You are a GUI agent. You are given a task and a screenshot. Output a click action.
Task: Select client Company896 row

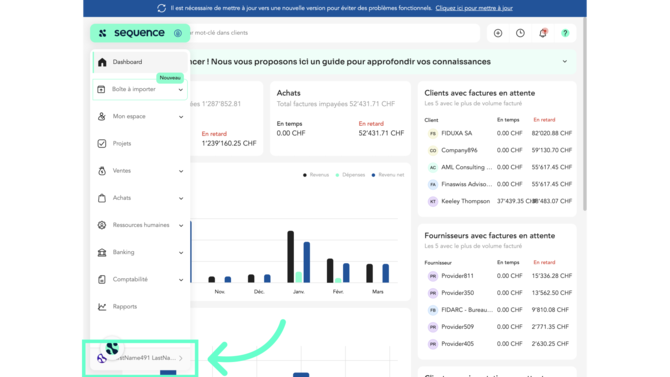click(x=498, y=150)
